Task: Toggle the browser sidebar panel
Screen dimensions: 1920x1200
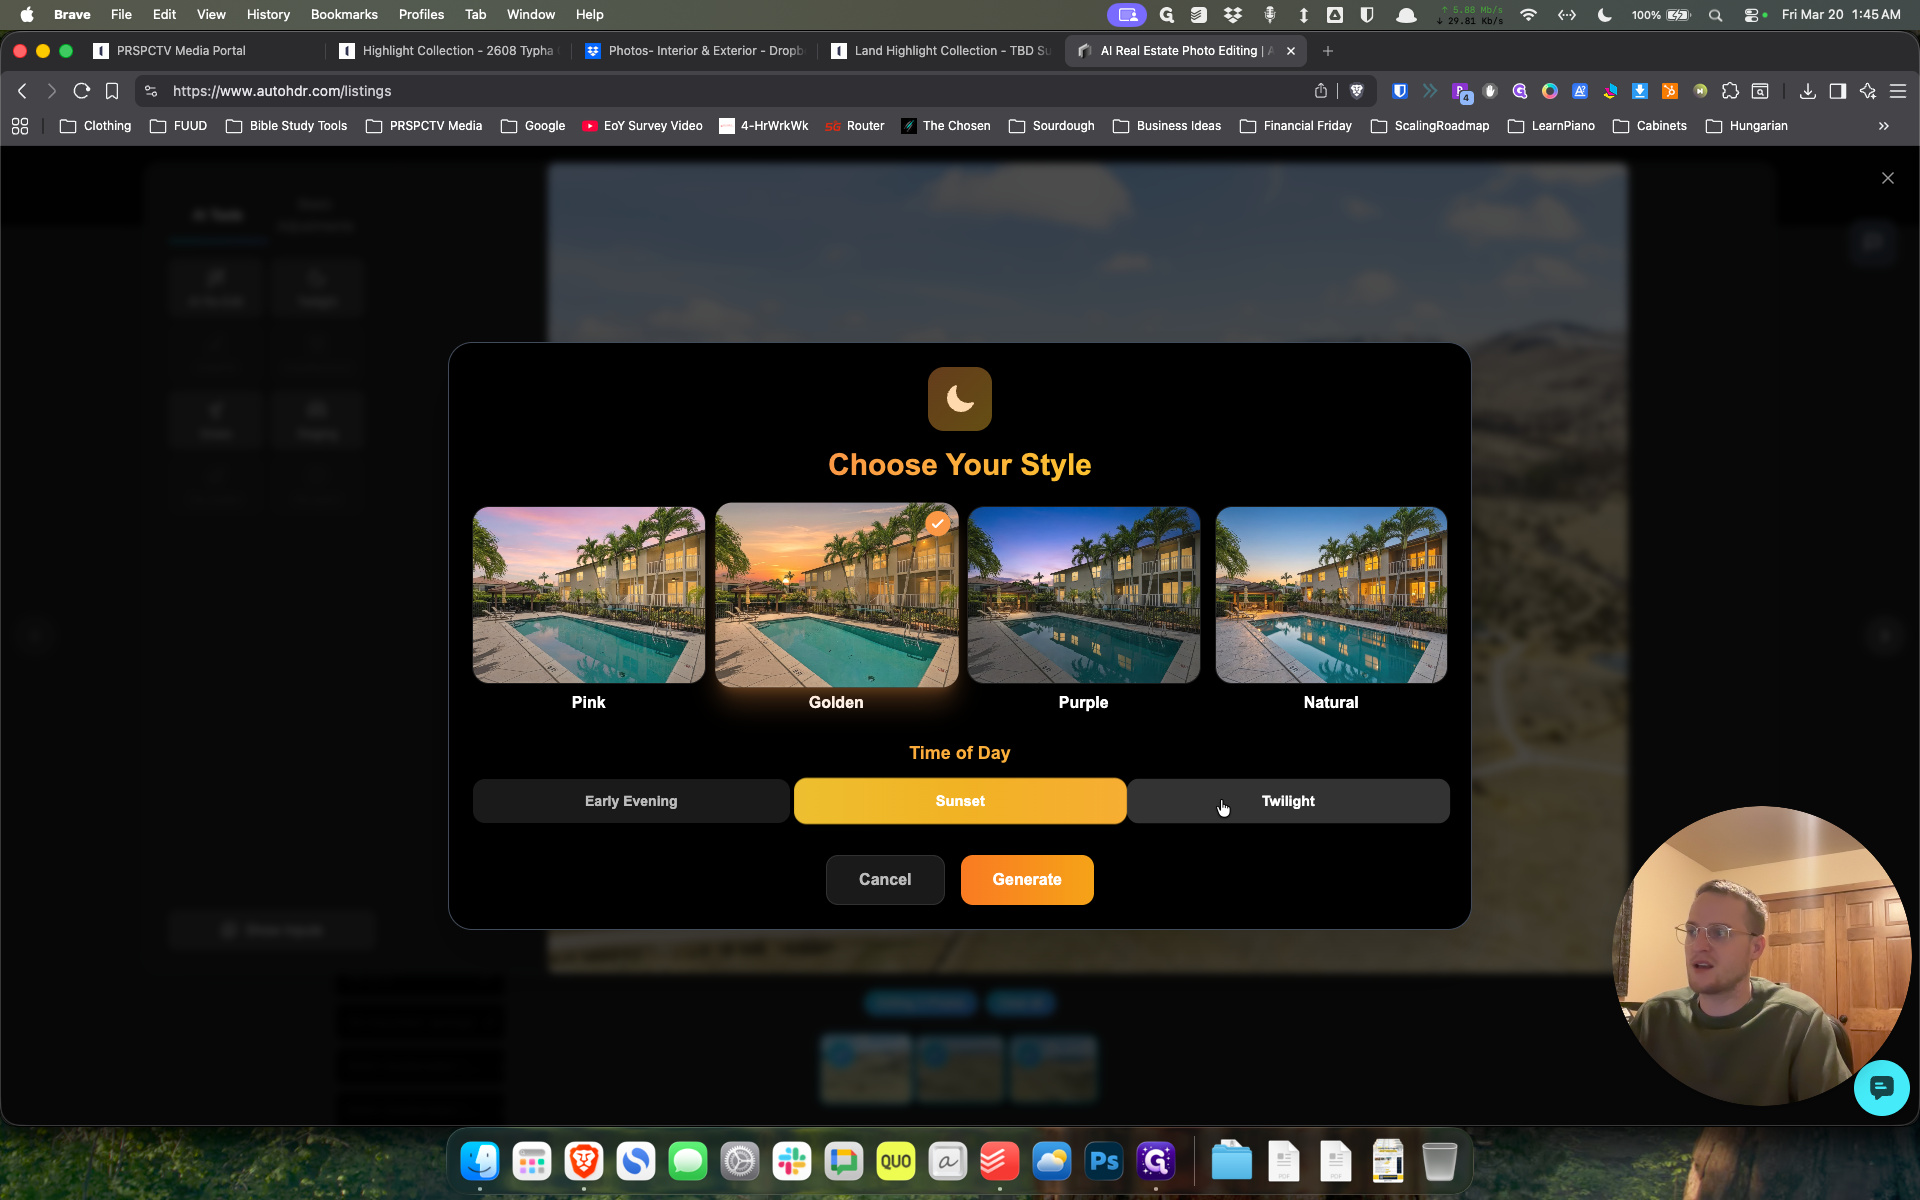Action: point(1837,91)
